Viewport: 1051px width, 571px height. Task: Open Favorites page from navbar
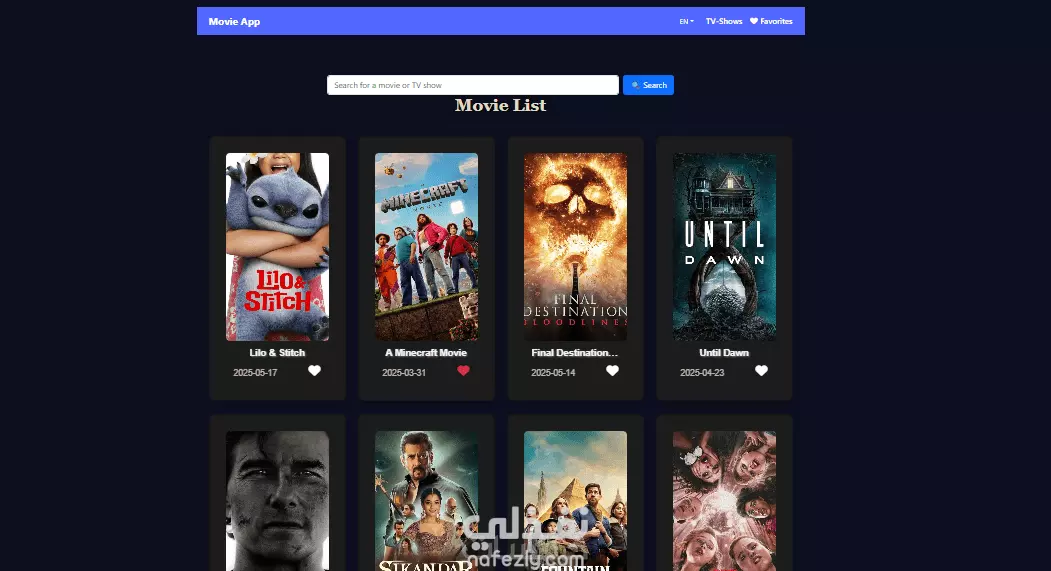tap(771, 21)
